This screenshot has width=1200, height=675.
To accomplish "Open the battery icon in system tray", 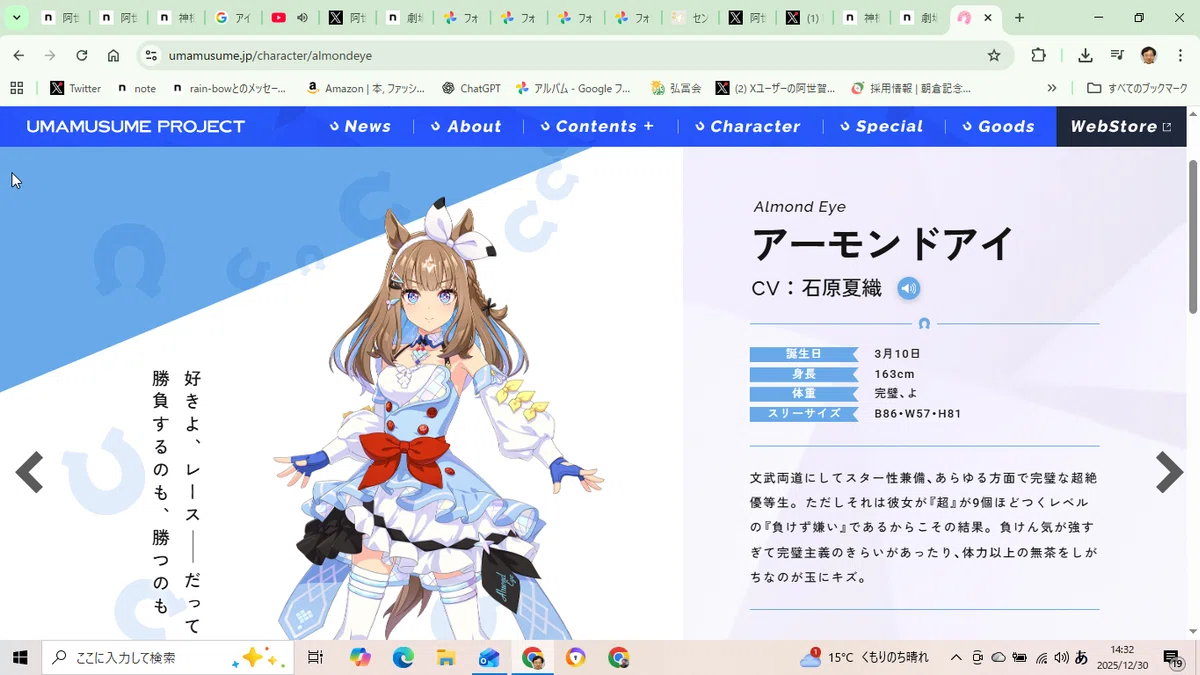I will point(1019,657).
